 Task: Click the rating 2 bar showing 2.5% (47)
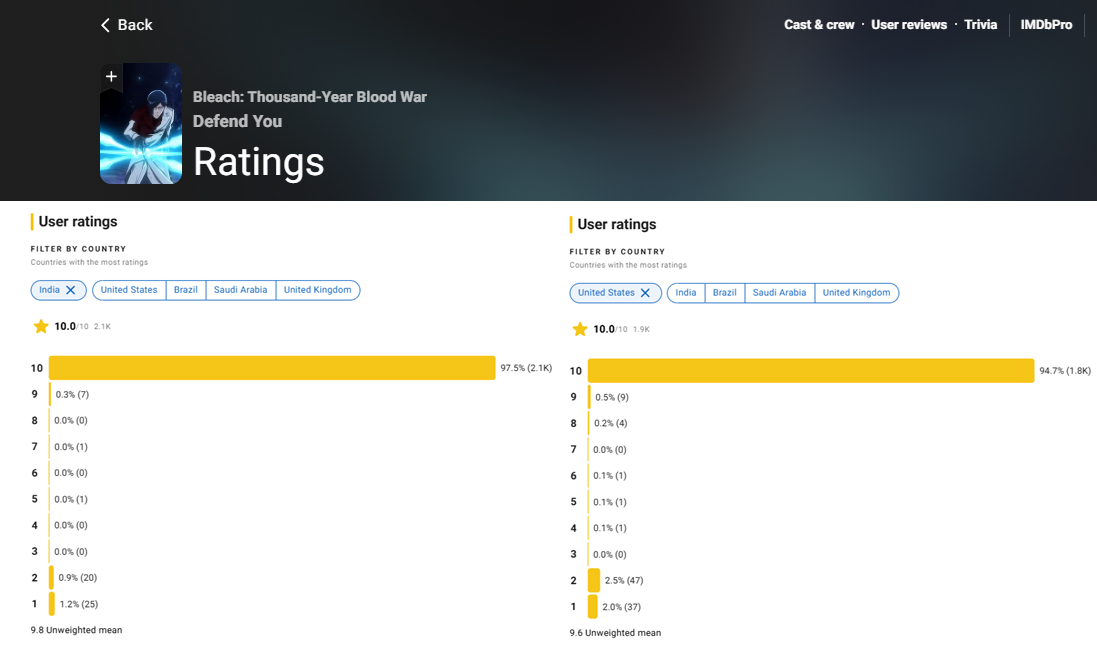[x=594, y=580]
